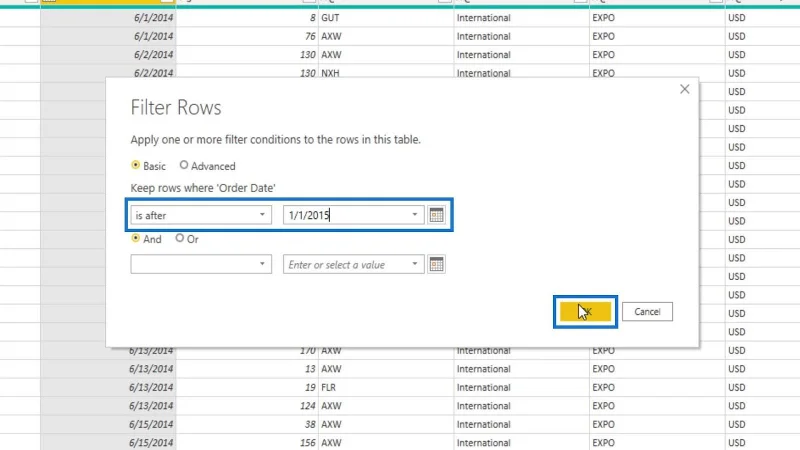Choose the Or condition option
The image size is (800, 450).
(x=180, y=238)
